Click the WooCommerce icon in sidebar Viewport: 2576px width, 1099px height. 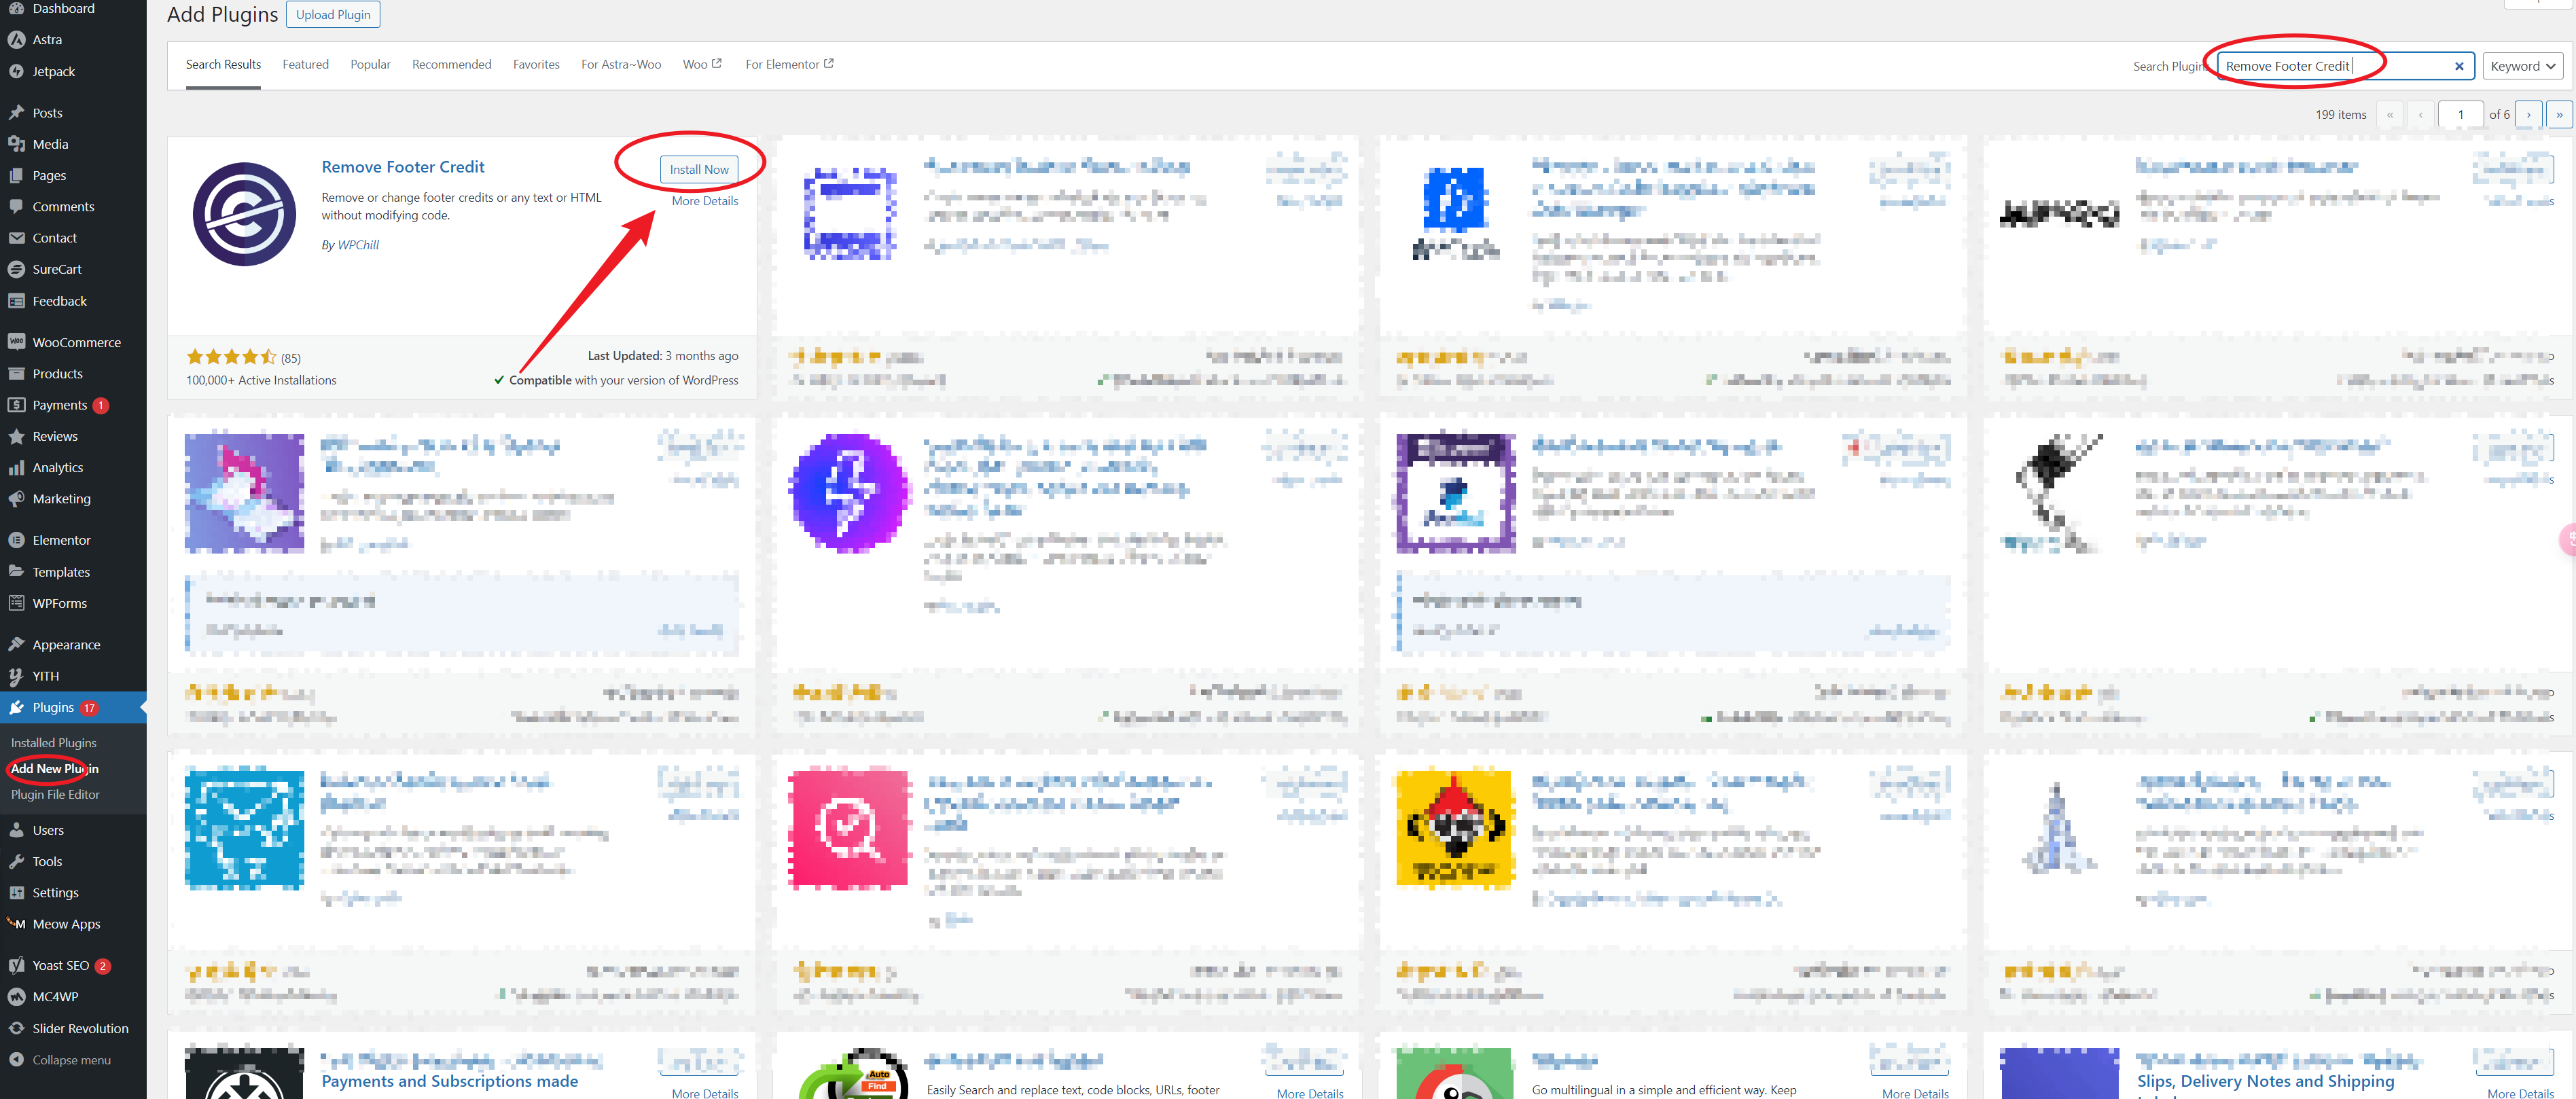pyautogui.click(x=15, y=343)
